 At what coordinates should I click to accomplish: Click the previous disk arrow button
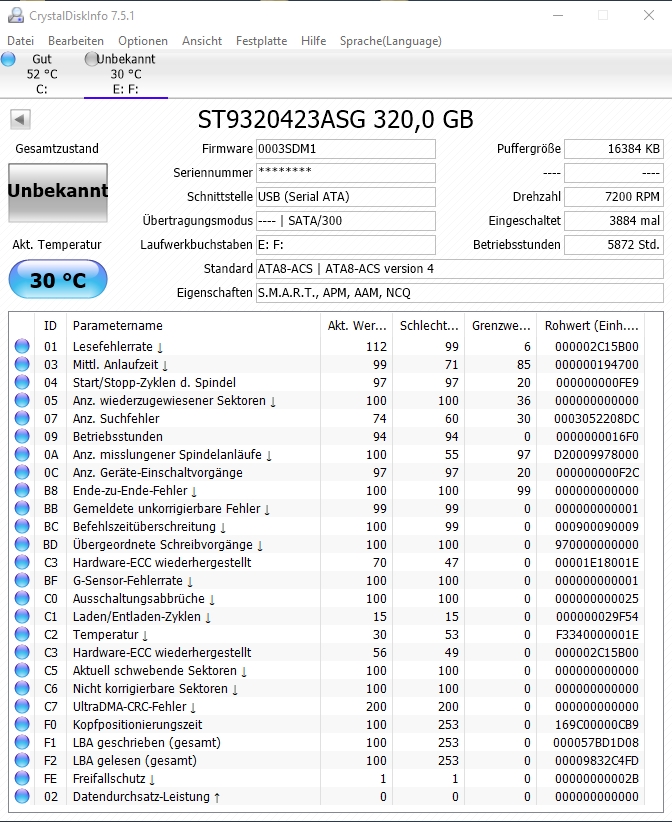20,120
